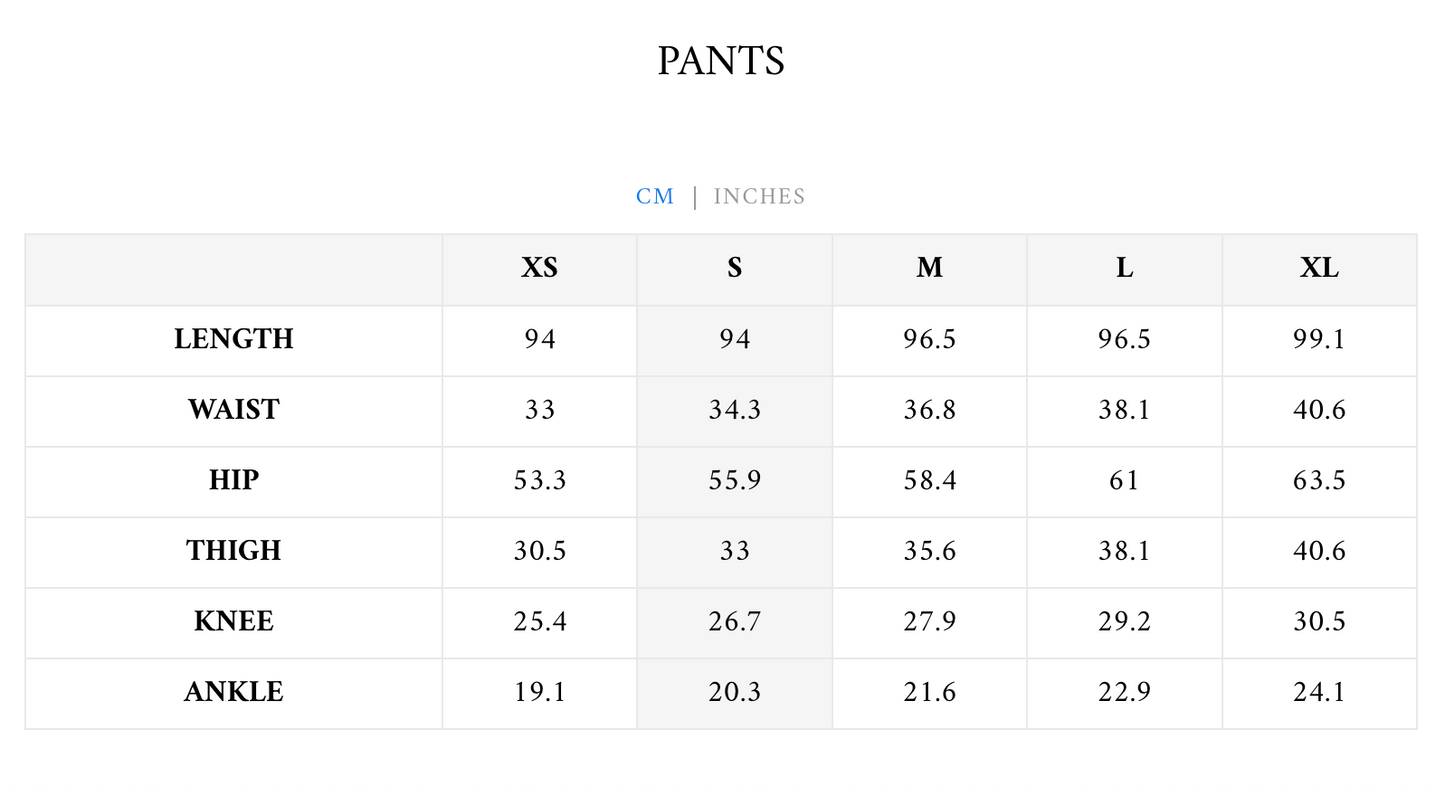Select the L size column header

1125,268
